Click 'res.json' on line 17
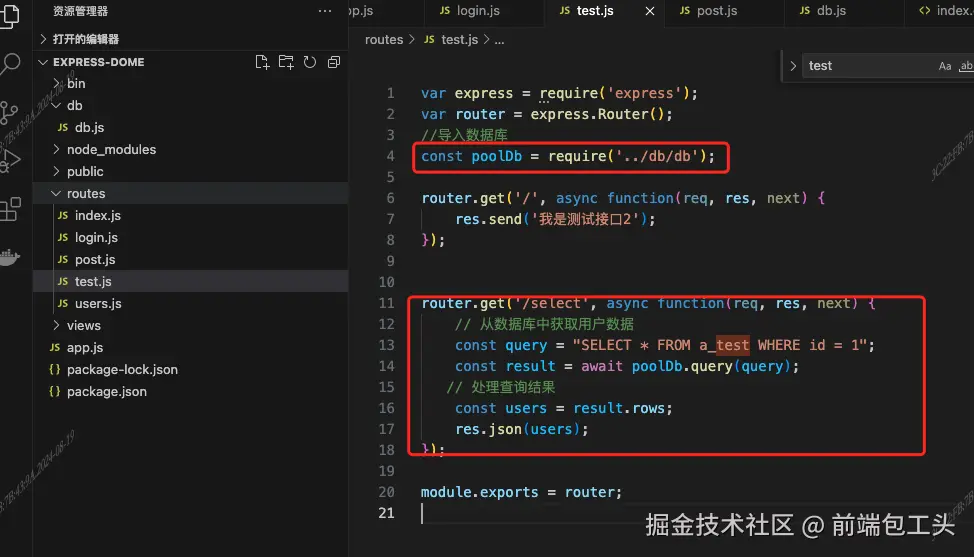974x557 pixels. (x=488, y=429)
